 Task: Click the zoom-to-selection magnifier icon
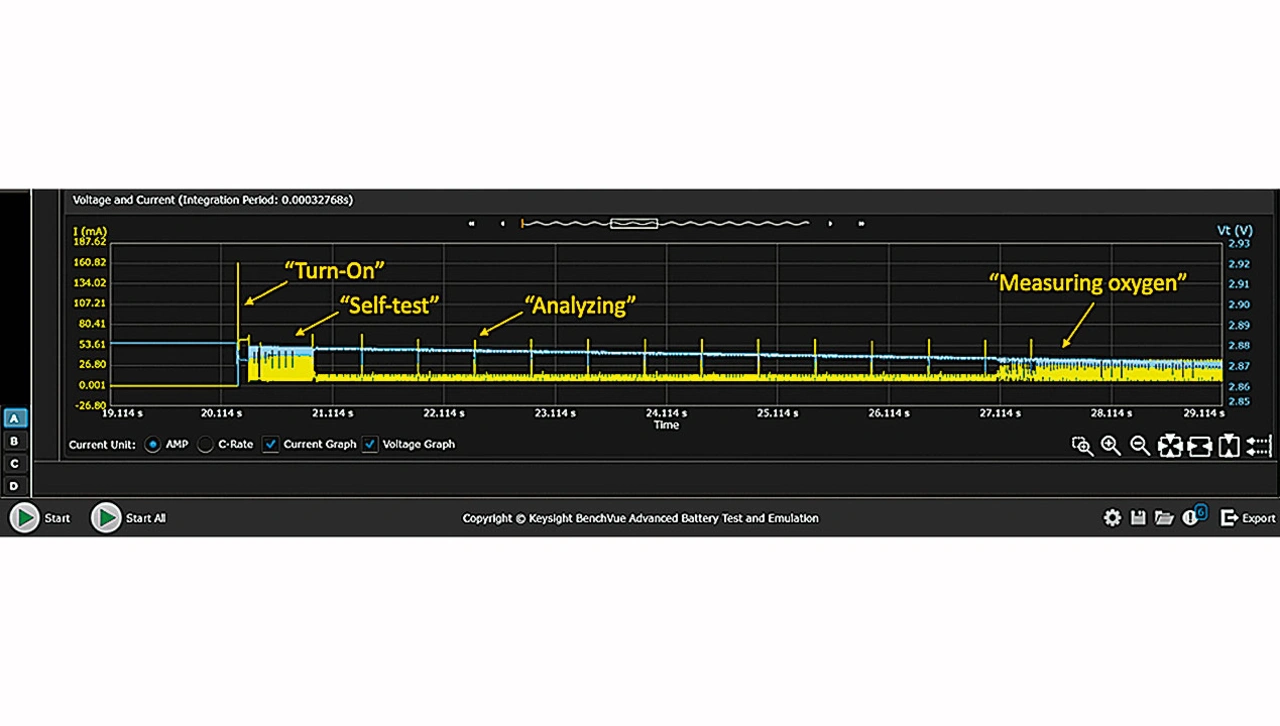1082,446
